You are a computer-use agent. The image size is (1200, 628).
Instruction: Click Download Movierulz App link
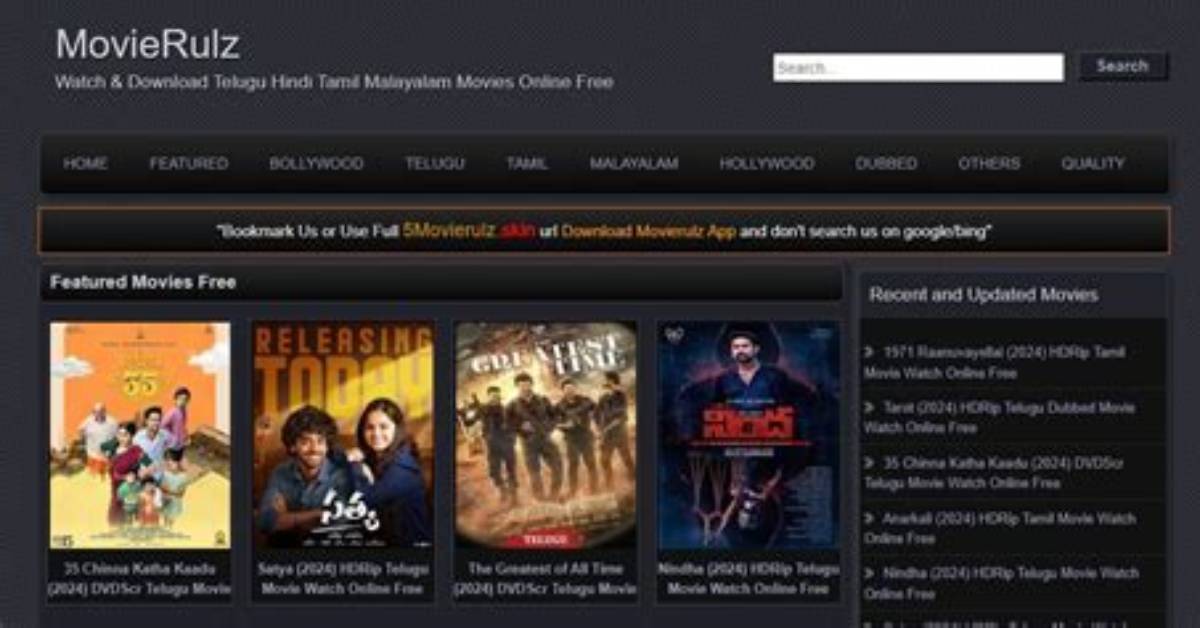tap(648, 231)
